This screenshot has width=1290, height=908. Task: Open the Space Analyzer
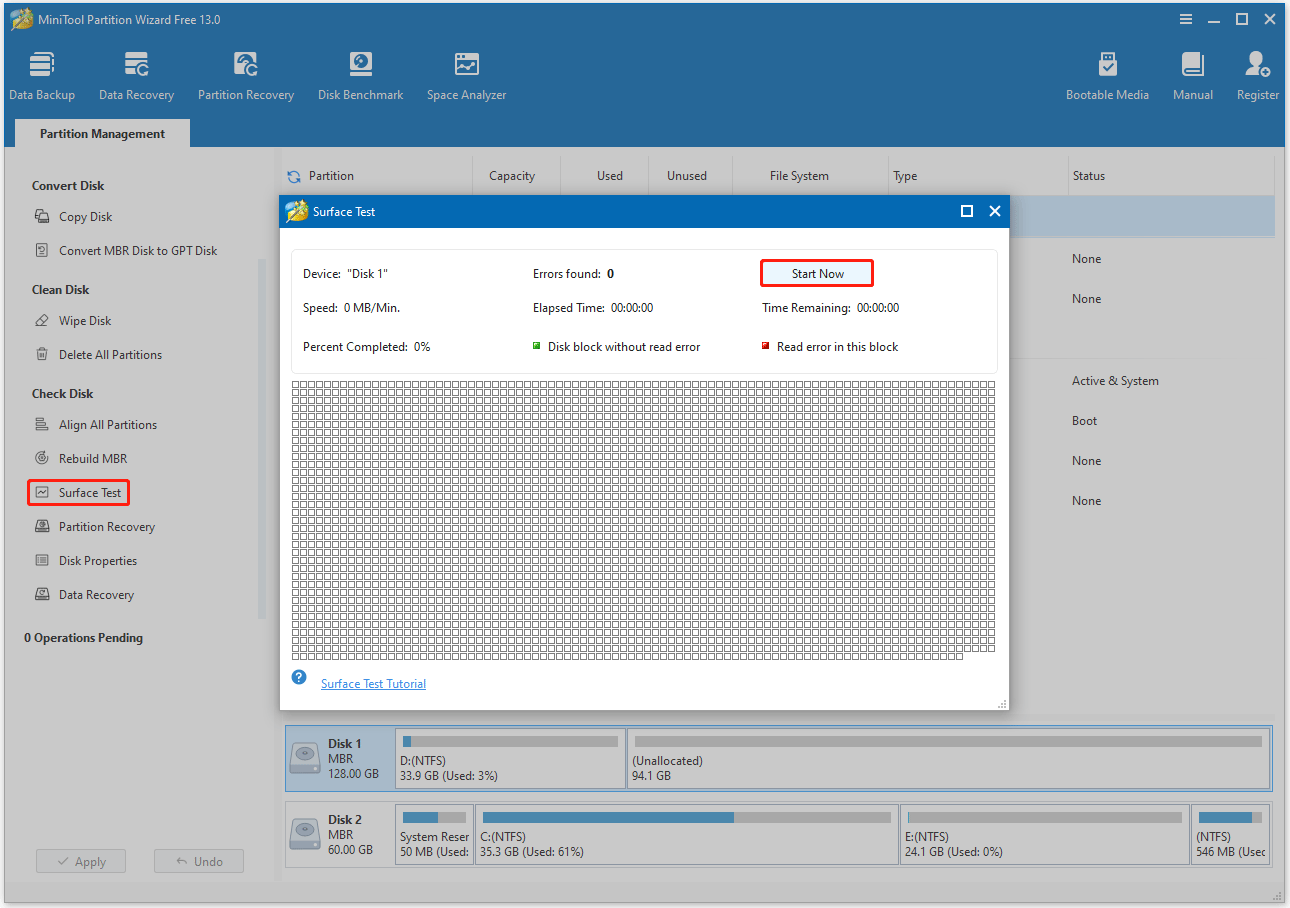(x=465, y=75)
